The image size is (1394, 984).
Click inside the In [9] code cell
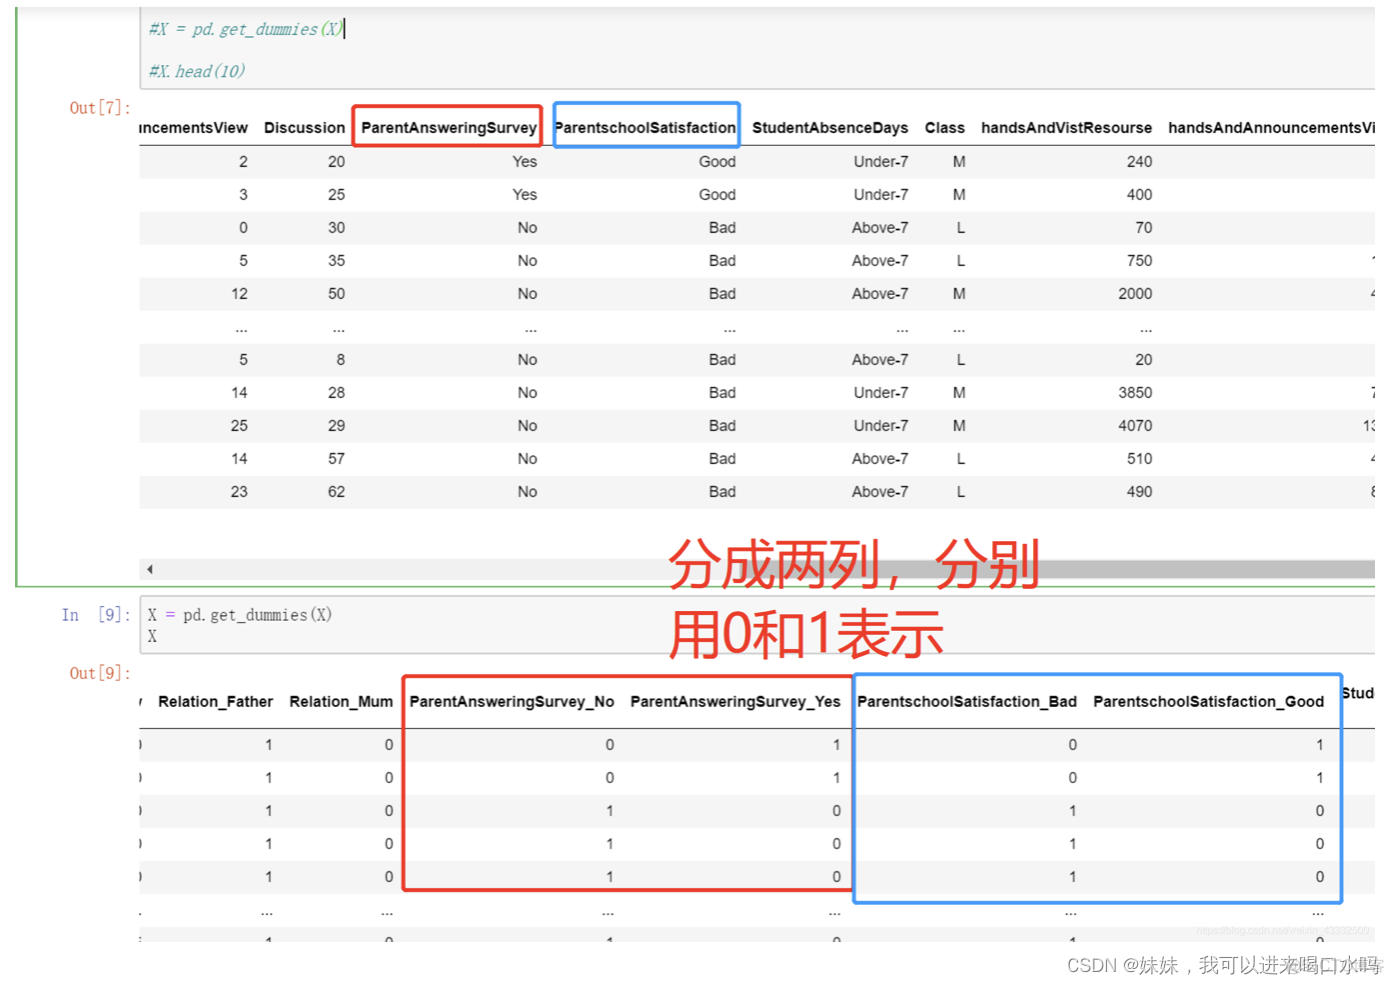coord(759,625)
